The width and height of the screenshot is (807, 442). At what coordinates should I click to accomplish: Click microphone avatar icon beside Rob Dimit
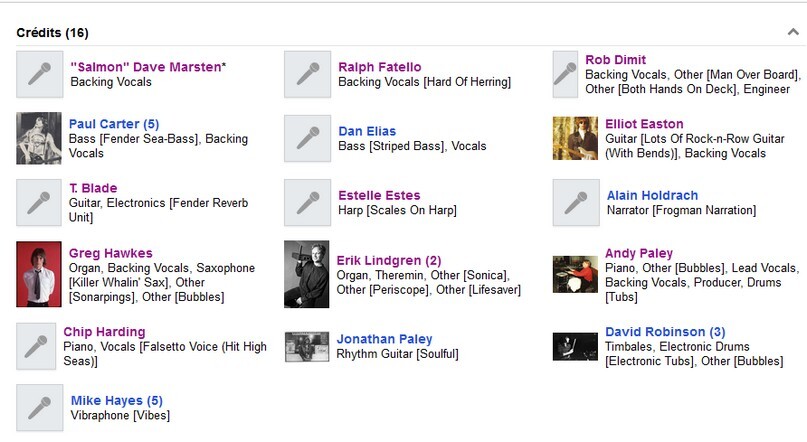tap(576, 74)
